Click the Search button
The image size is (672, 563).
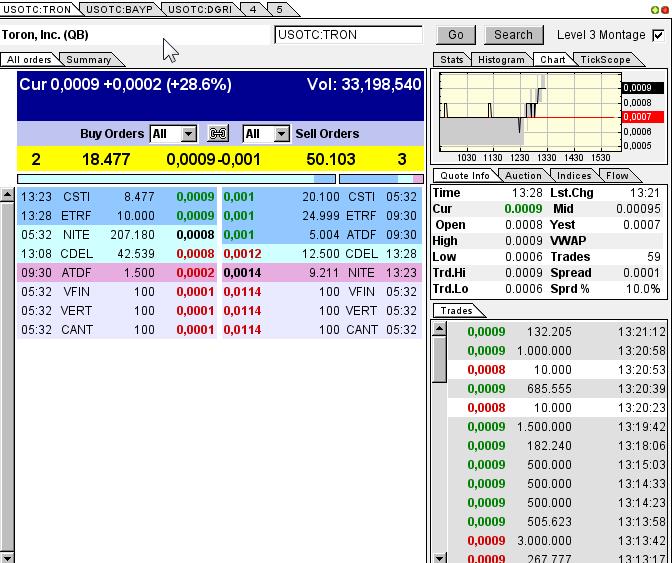(513, 35)
